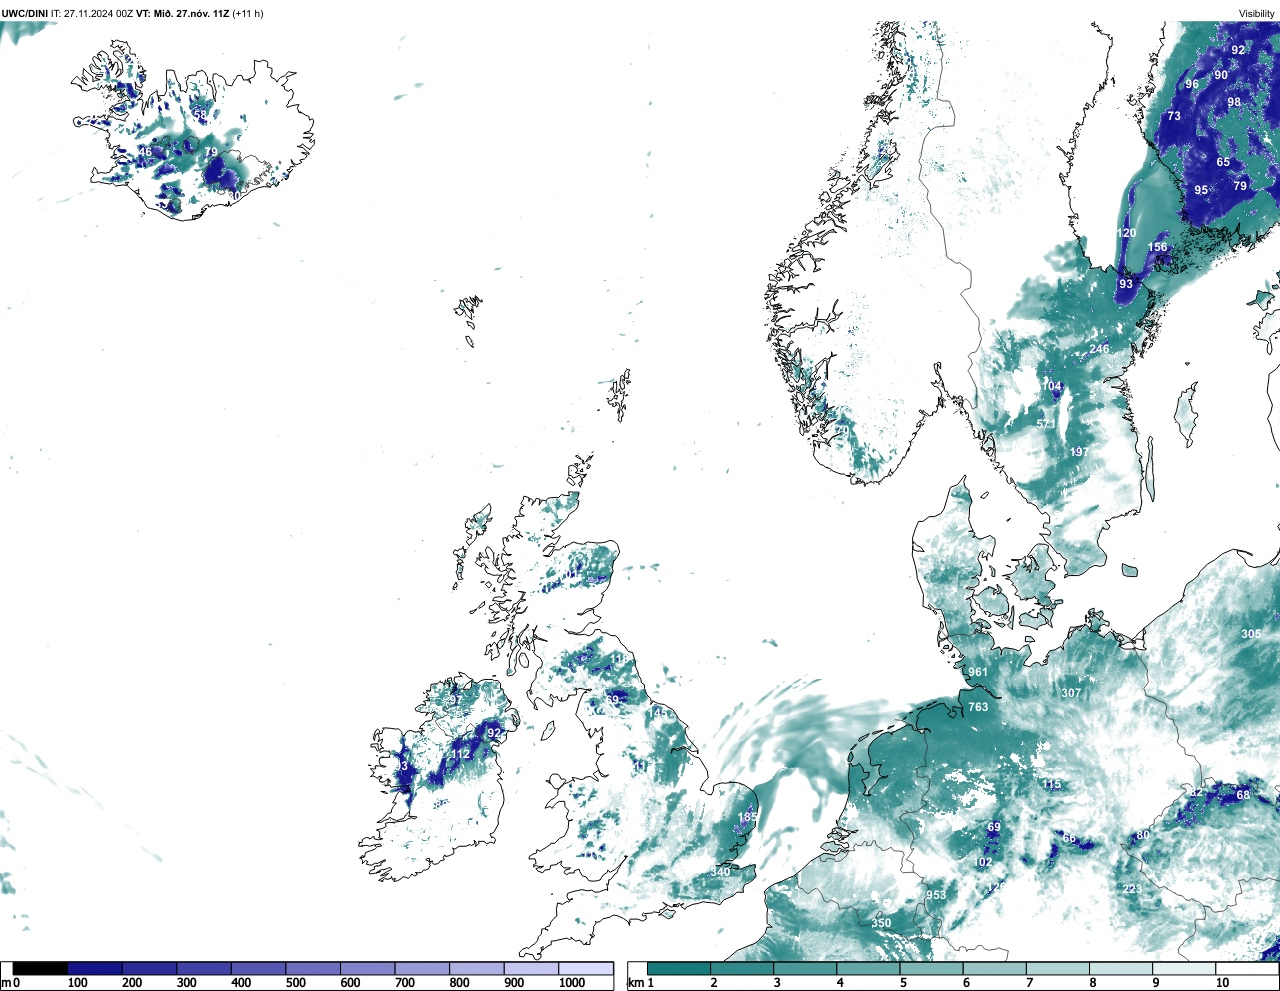The width and height of the screenshot is (1280, 991).
Task: Click the '98' value in northeast Finland
Action: pos(1234,102)
